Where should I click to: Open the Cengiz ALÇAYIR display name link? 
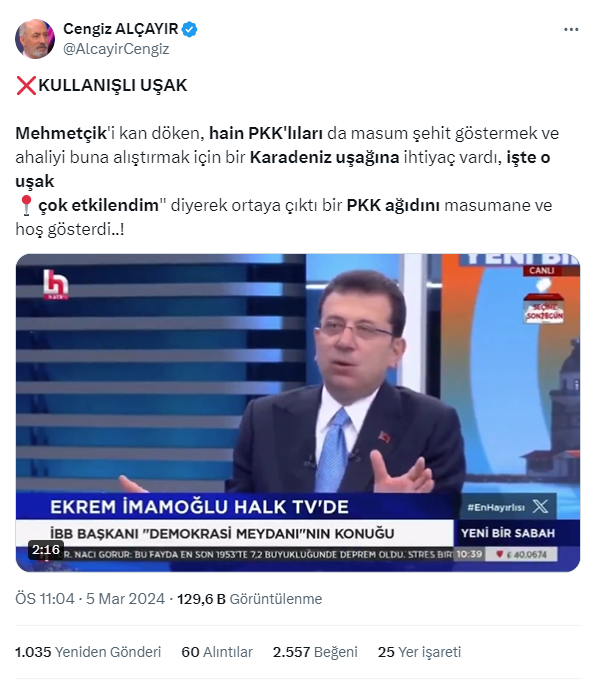click(120, 29)
